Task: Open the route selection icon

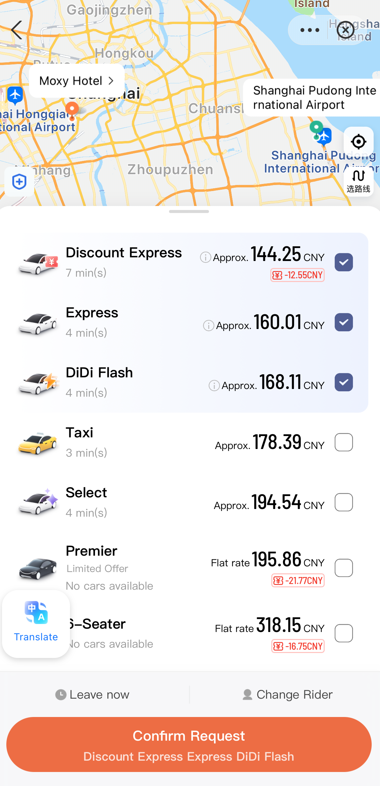Action: (x=358, y=181)
